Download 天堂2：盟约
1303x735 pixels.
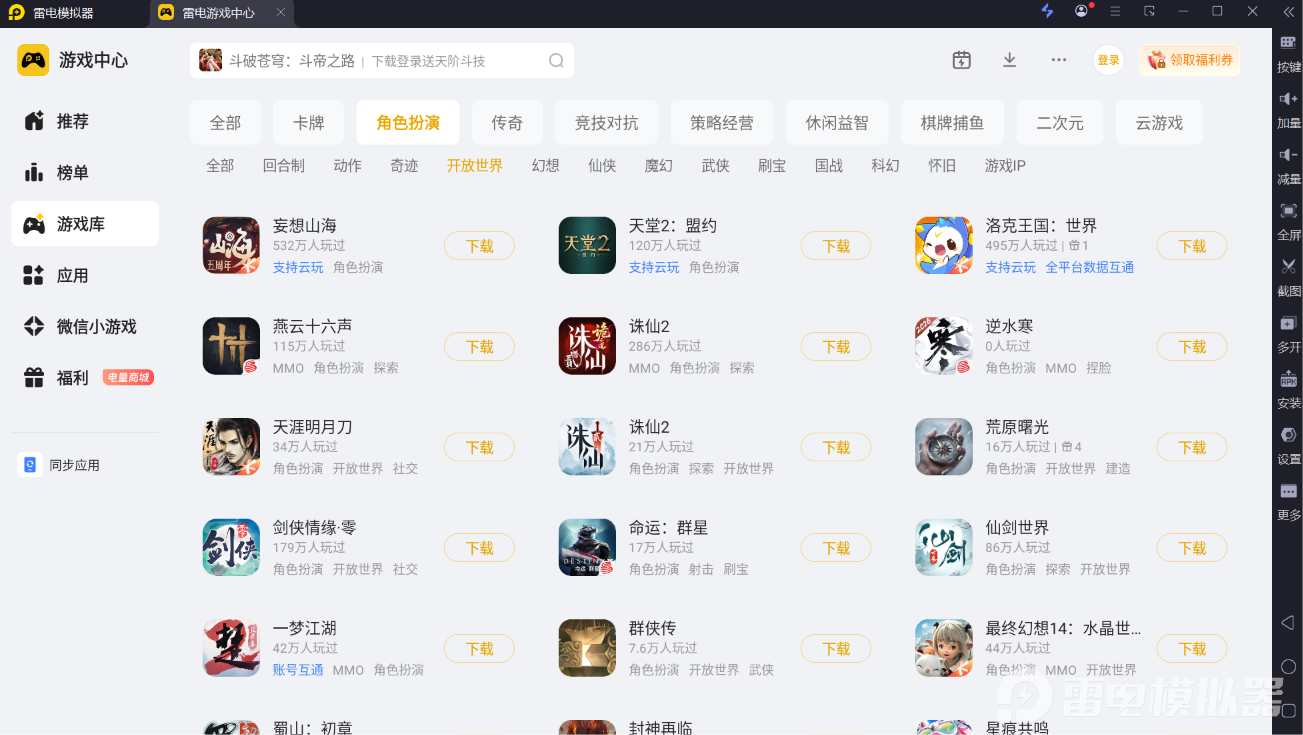pyautogui.click(x=836, y=246)
